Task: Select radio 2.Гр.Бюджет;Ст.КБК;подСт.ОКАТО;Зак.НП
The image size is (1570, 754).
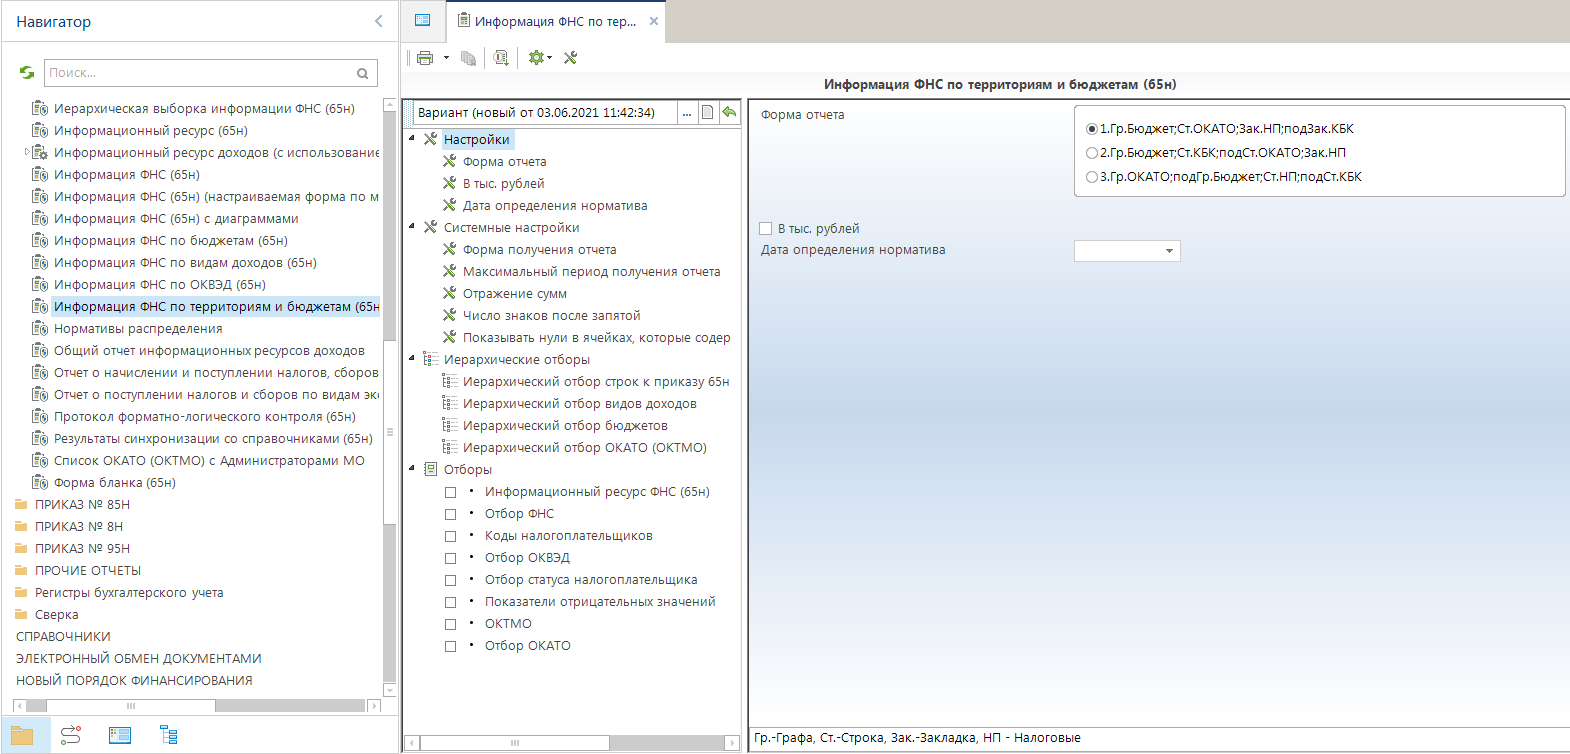Action: point(1092,153)
